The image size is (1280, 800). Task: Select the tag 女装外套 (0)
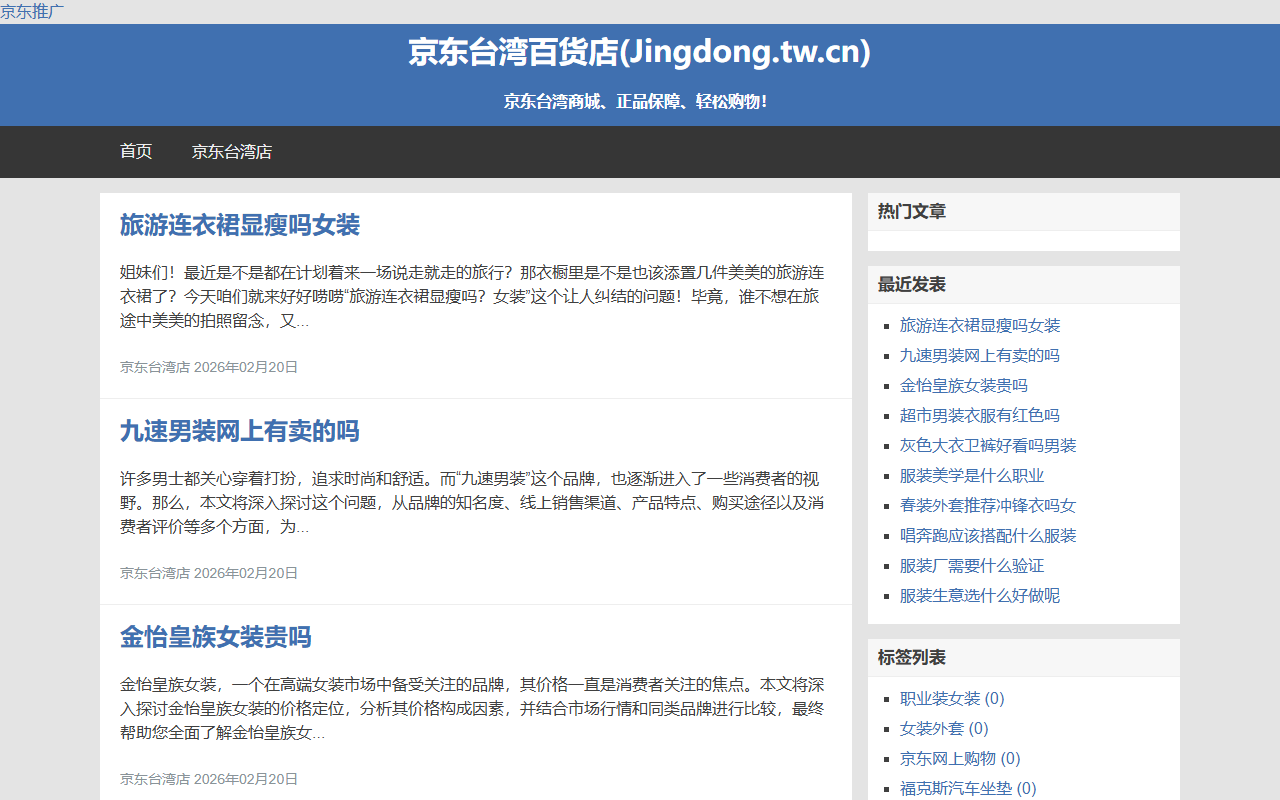944,728
